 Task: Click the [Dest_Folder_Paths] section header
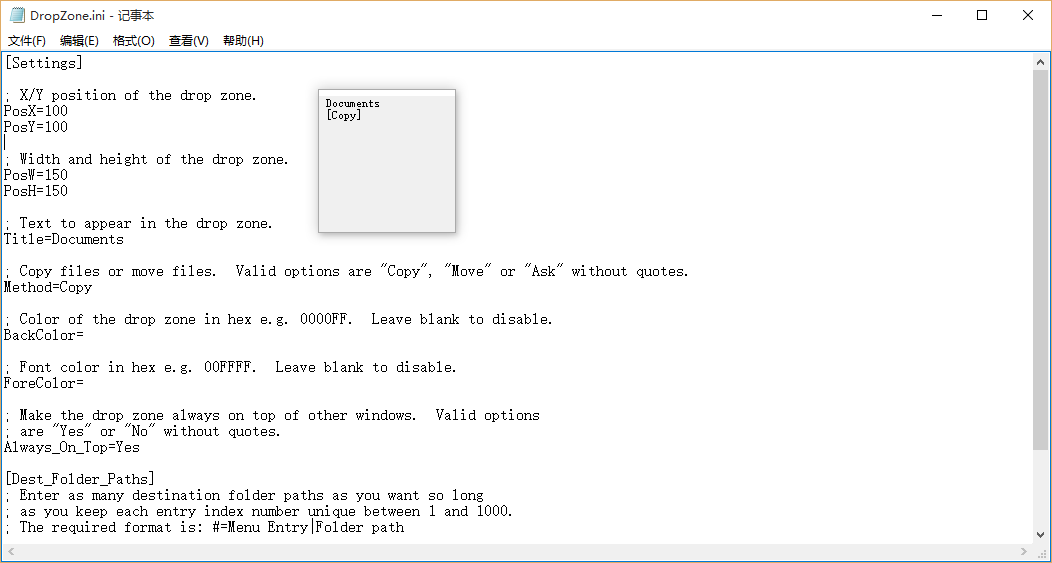click(x=80, y=479)
